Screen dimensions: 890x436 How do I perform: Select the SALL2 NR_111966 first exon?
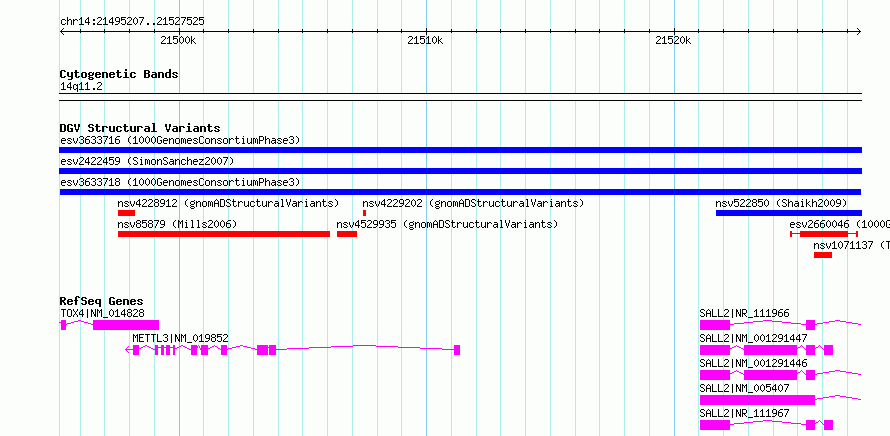pos(715,325)
